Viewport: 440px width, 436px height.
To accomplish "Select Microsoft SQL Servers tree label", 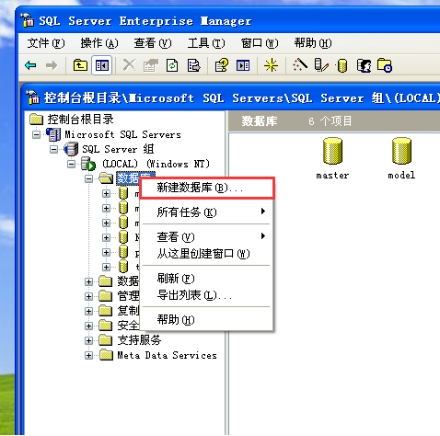I will pos(123,134).
